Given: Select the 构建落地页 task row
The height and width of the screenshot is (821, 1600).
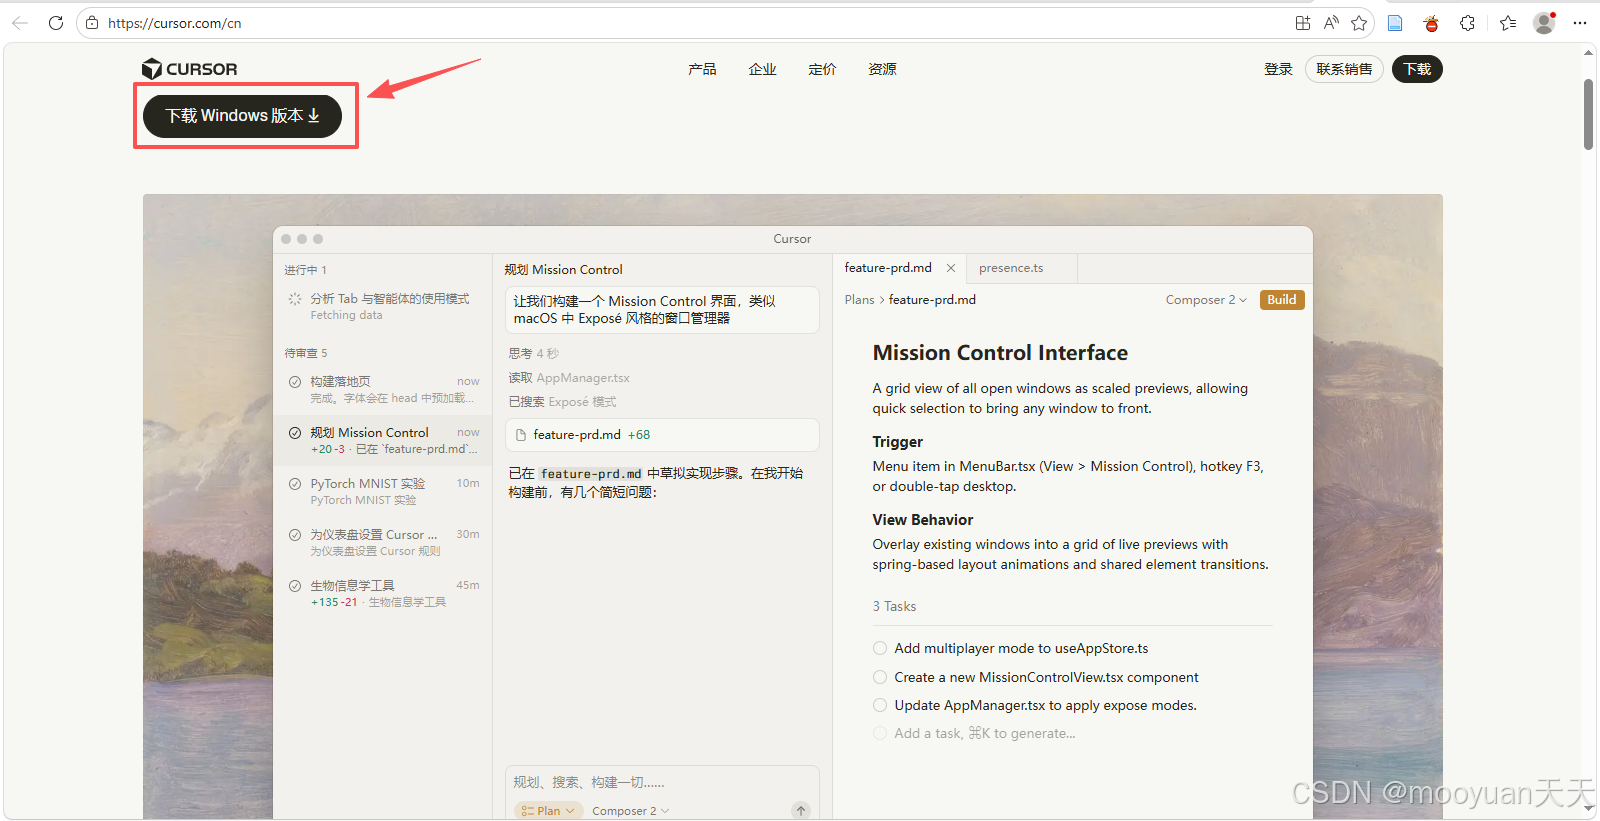Looking at the screenshot, I should pos(384,389).
